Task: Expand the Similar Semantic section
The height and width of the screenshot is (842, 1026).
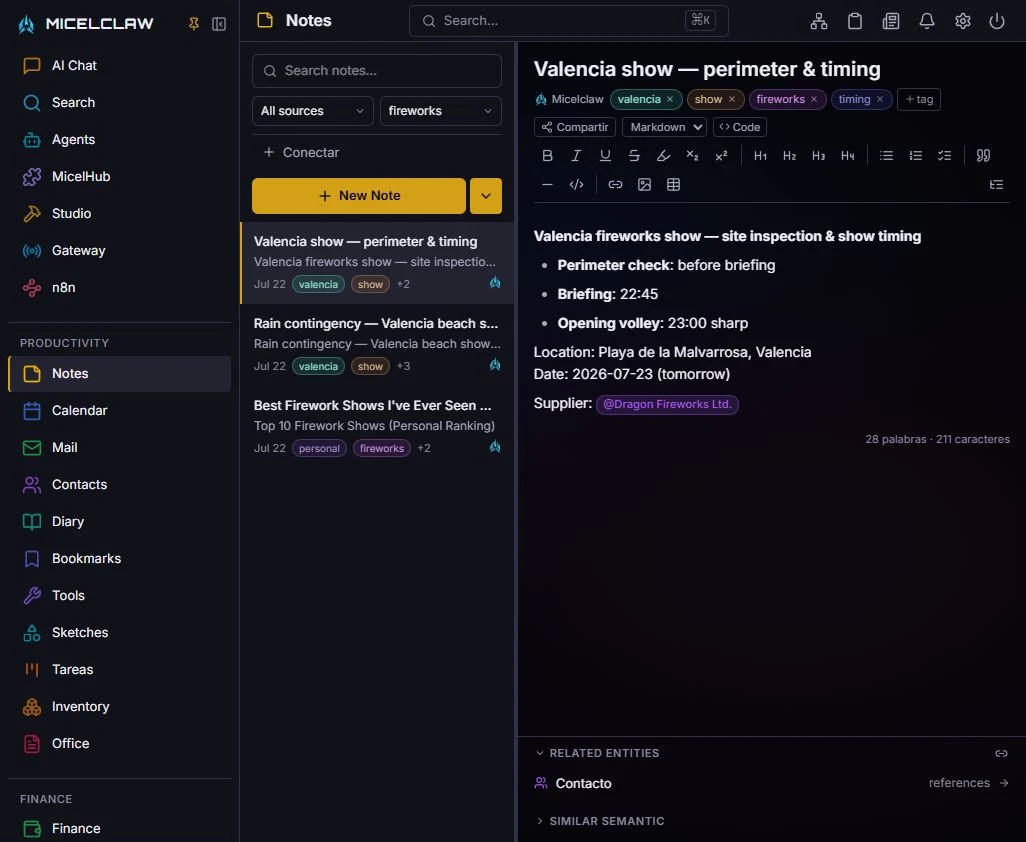Action: [600, 821]
